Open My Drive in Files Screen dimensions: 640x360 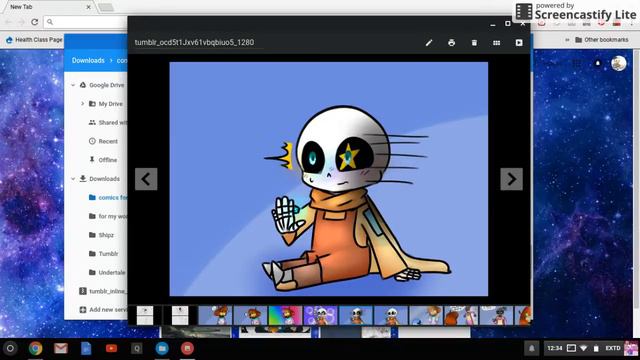click(x=110, y=104)
